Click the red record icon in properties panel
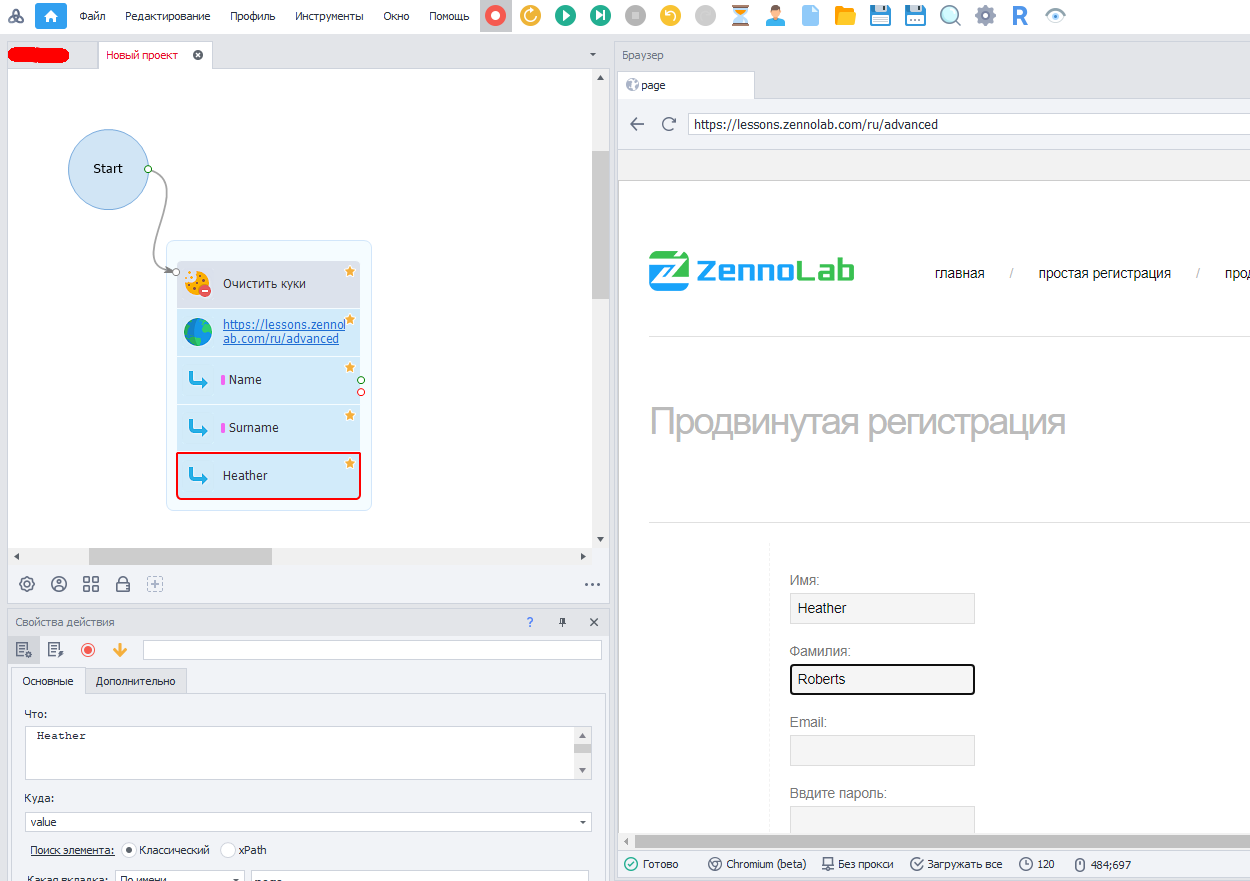The image size is (1250, 881). point(88,650)
